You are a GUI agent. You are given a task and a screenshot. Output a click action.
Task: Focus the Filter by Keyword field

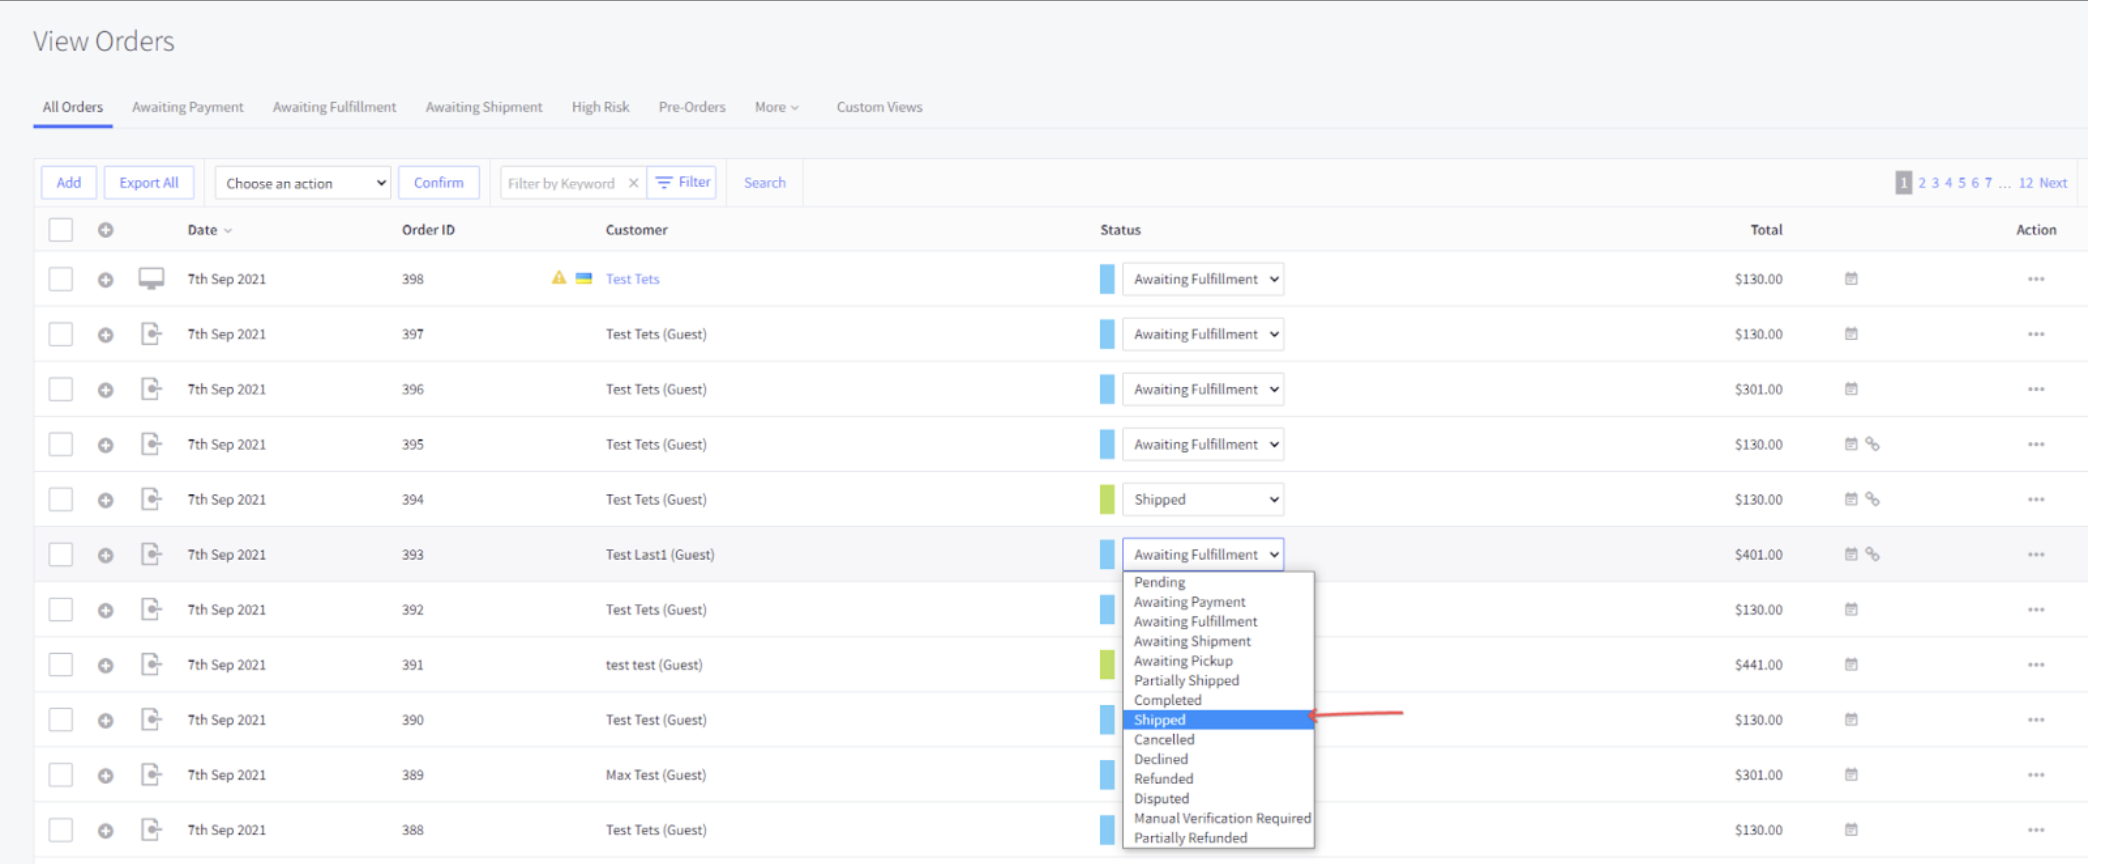[x=563, y=183]
